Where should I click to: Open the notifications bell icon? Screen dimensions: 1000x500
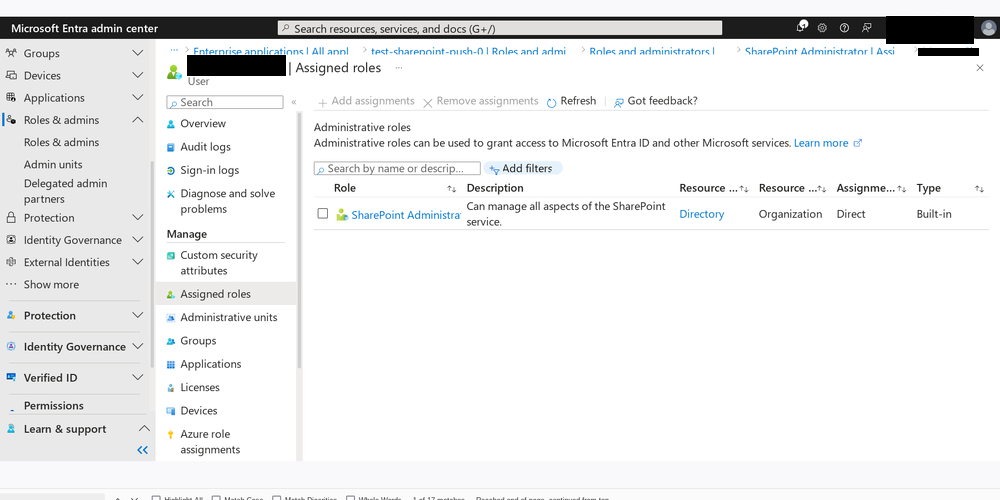coord(802,27)
